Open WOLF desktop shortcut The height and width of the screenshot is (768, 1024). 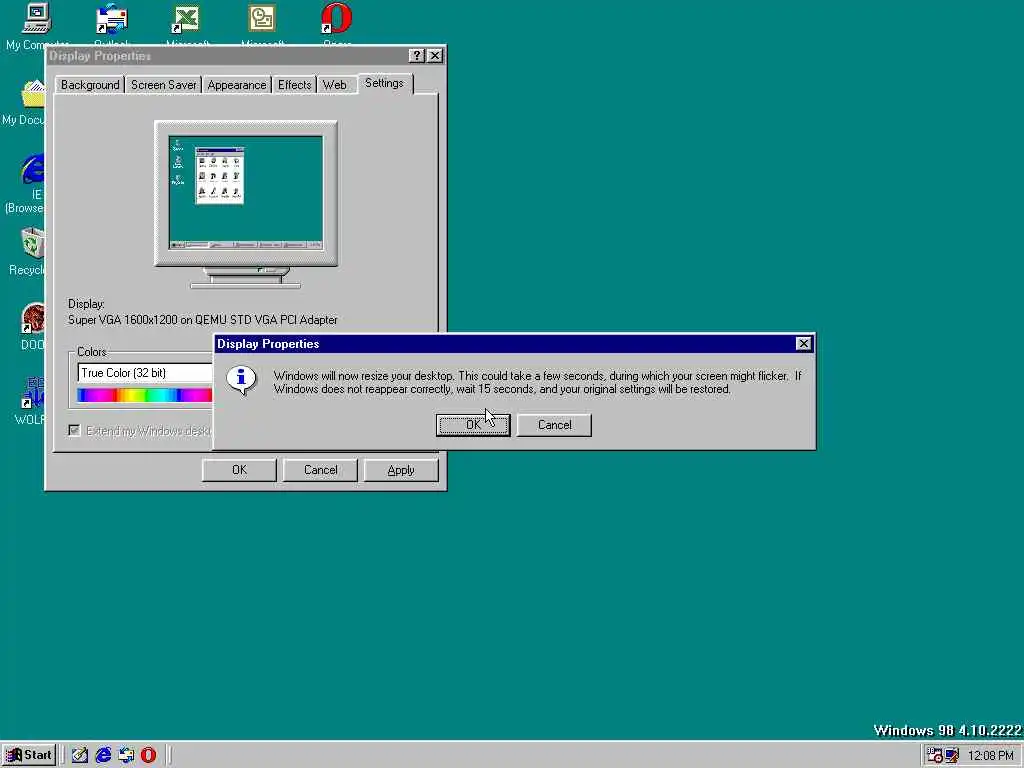(x=33, y=393)
